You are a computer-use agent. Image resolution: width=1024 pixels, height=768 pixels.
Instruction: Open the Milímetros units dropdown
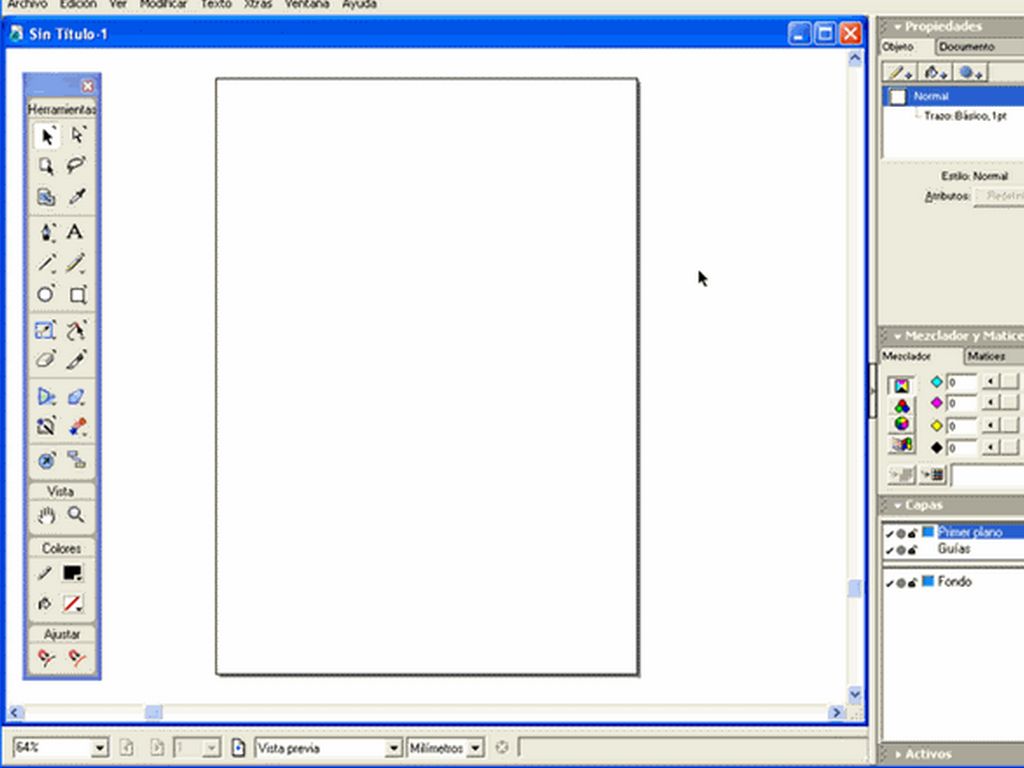(475, 748)
